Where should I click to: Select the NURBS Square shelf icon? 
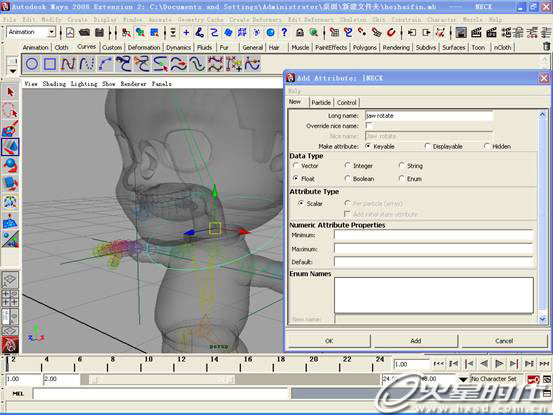[x=50, y=64]
